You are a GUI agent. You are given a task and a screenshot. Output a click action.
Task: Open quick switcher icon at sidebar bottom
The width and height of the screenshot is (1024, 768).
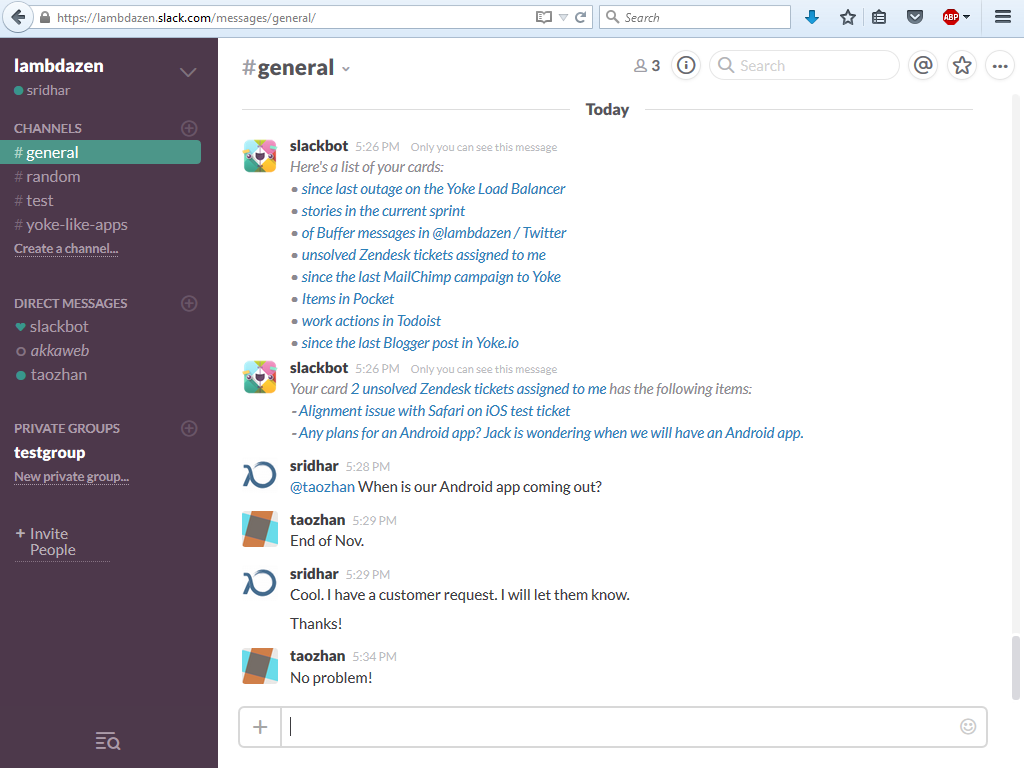[x=108, y=741]
